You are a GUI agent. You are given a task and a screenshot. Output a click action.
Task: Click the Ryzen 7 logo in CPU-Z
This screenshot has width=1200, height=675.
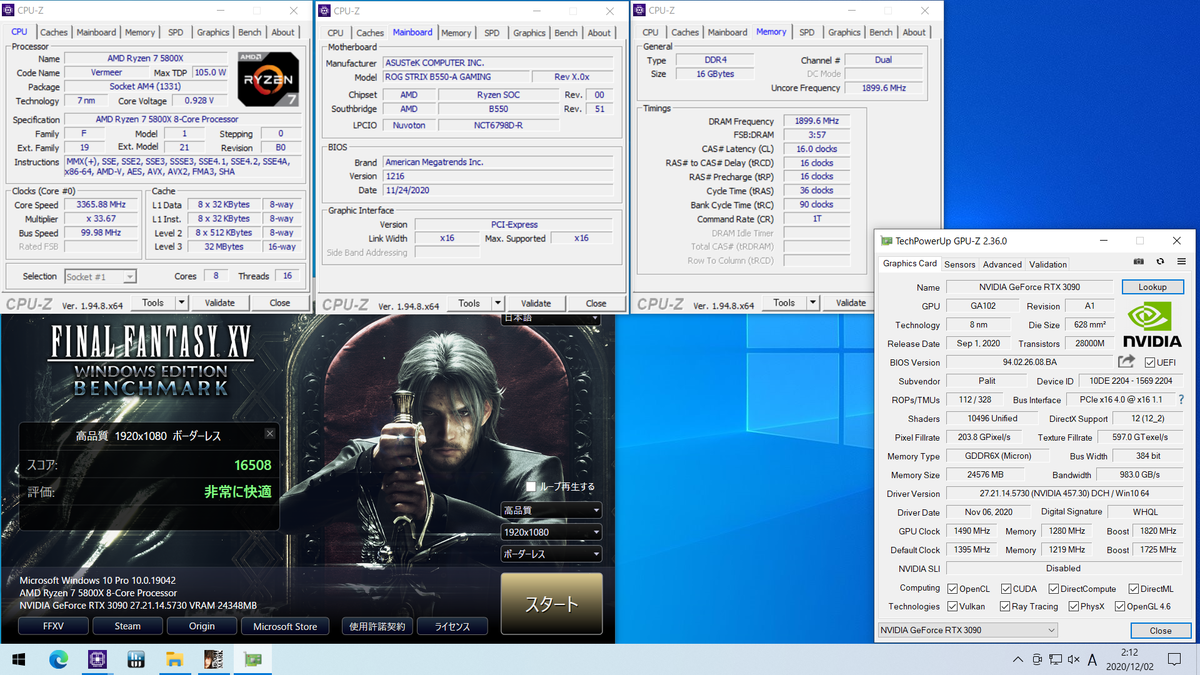pos(267,78)
